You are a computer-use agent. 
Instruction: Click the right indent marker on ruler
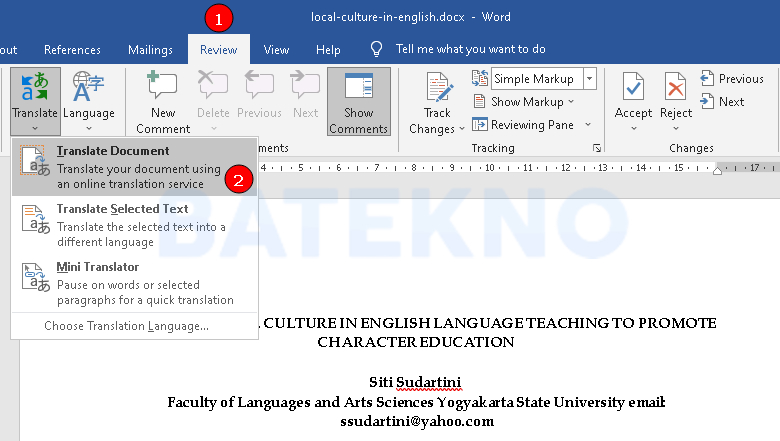[x=717, y=171]
